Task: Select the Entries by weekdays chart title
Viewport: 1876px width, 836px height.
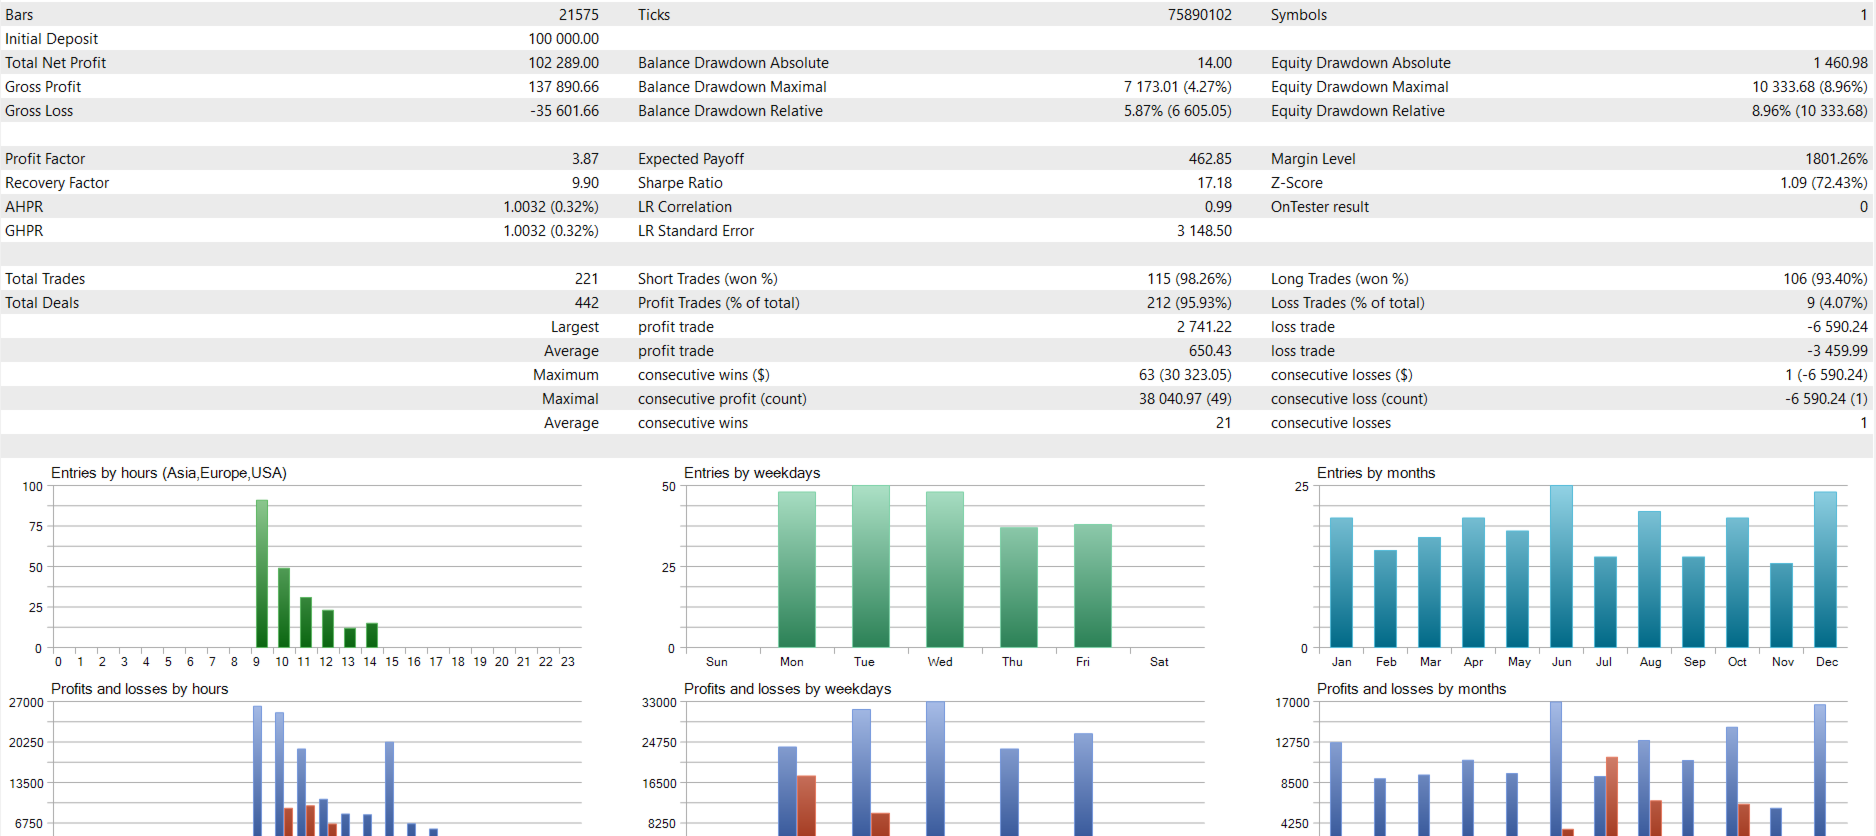Action: (x=752, y=473)
